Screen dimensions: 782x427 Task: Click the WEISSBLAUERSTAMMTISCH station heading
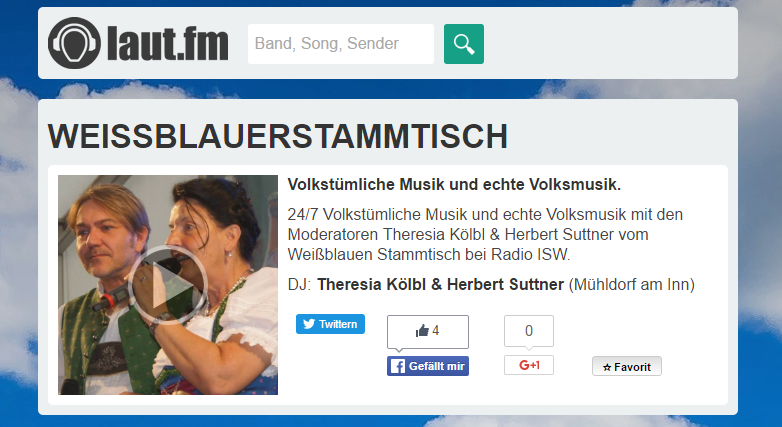(277, 136)
